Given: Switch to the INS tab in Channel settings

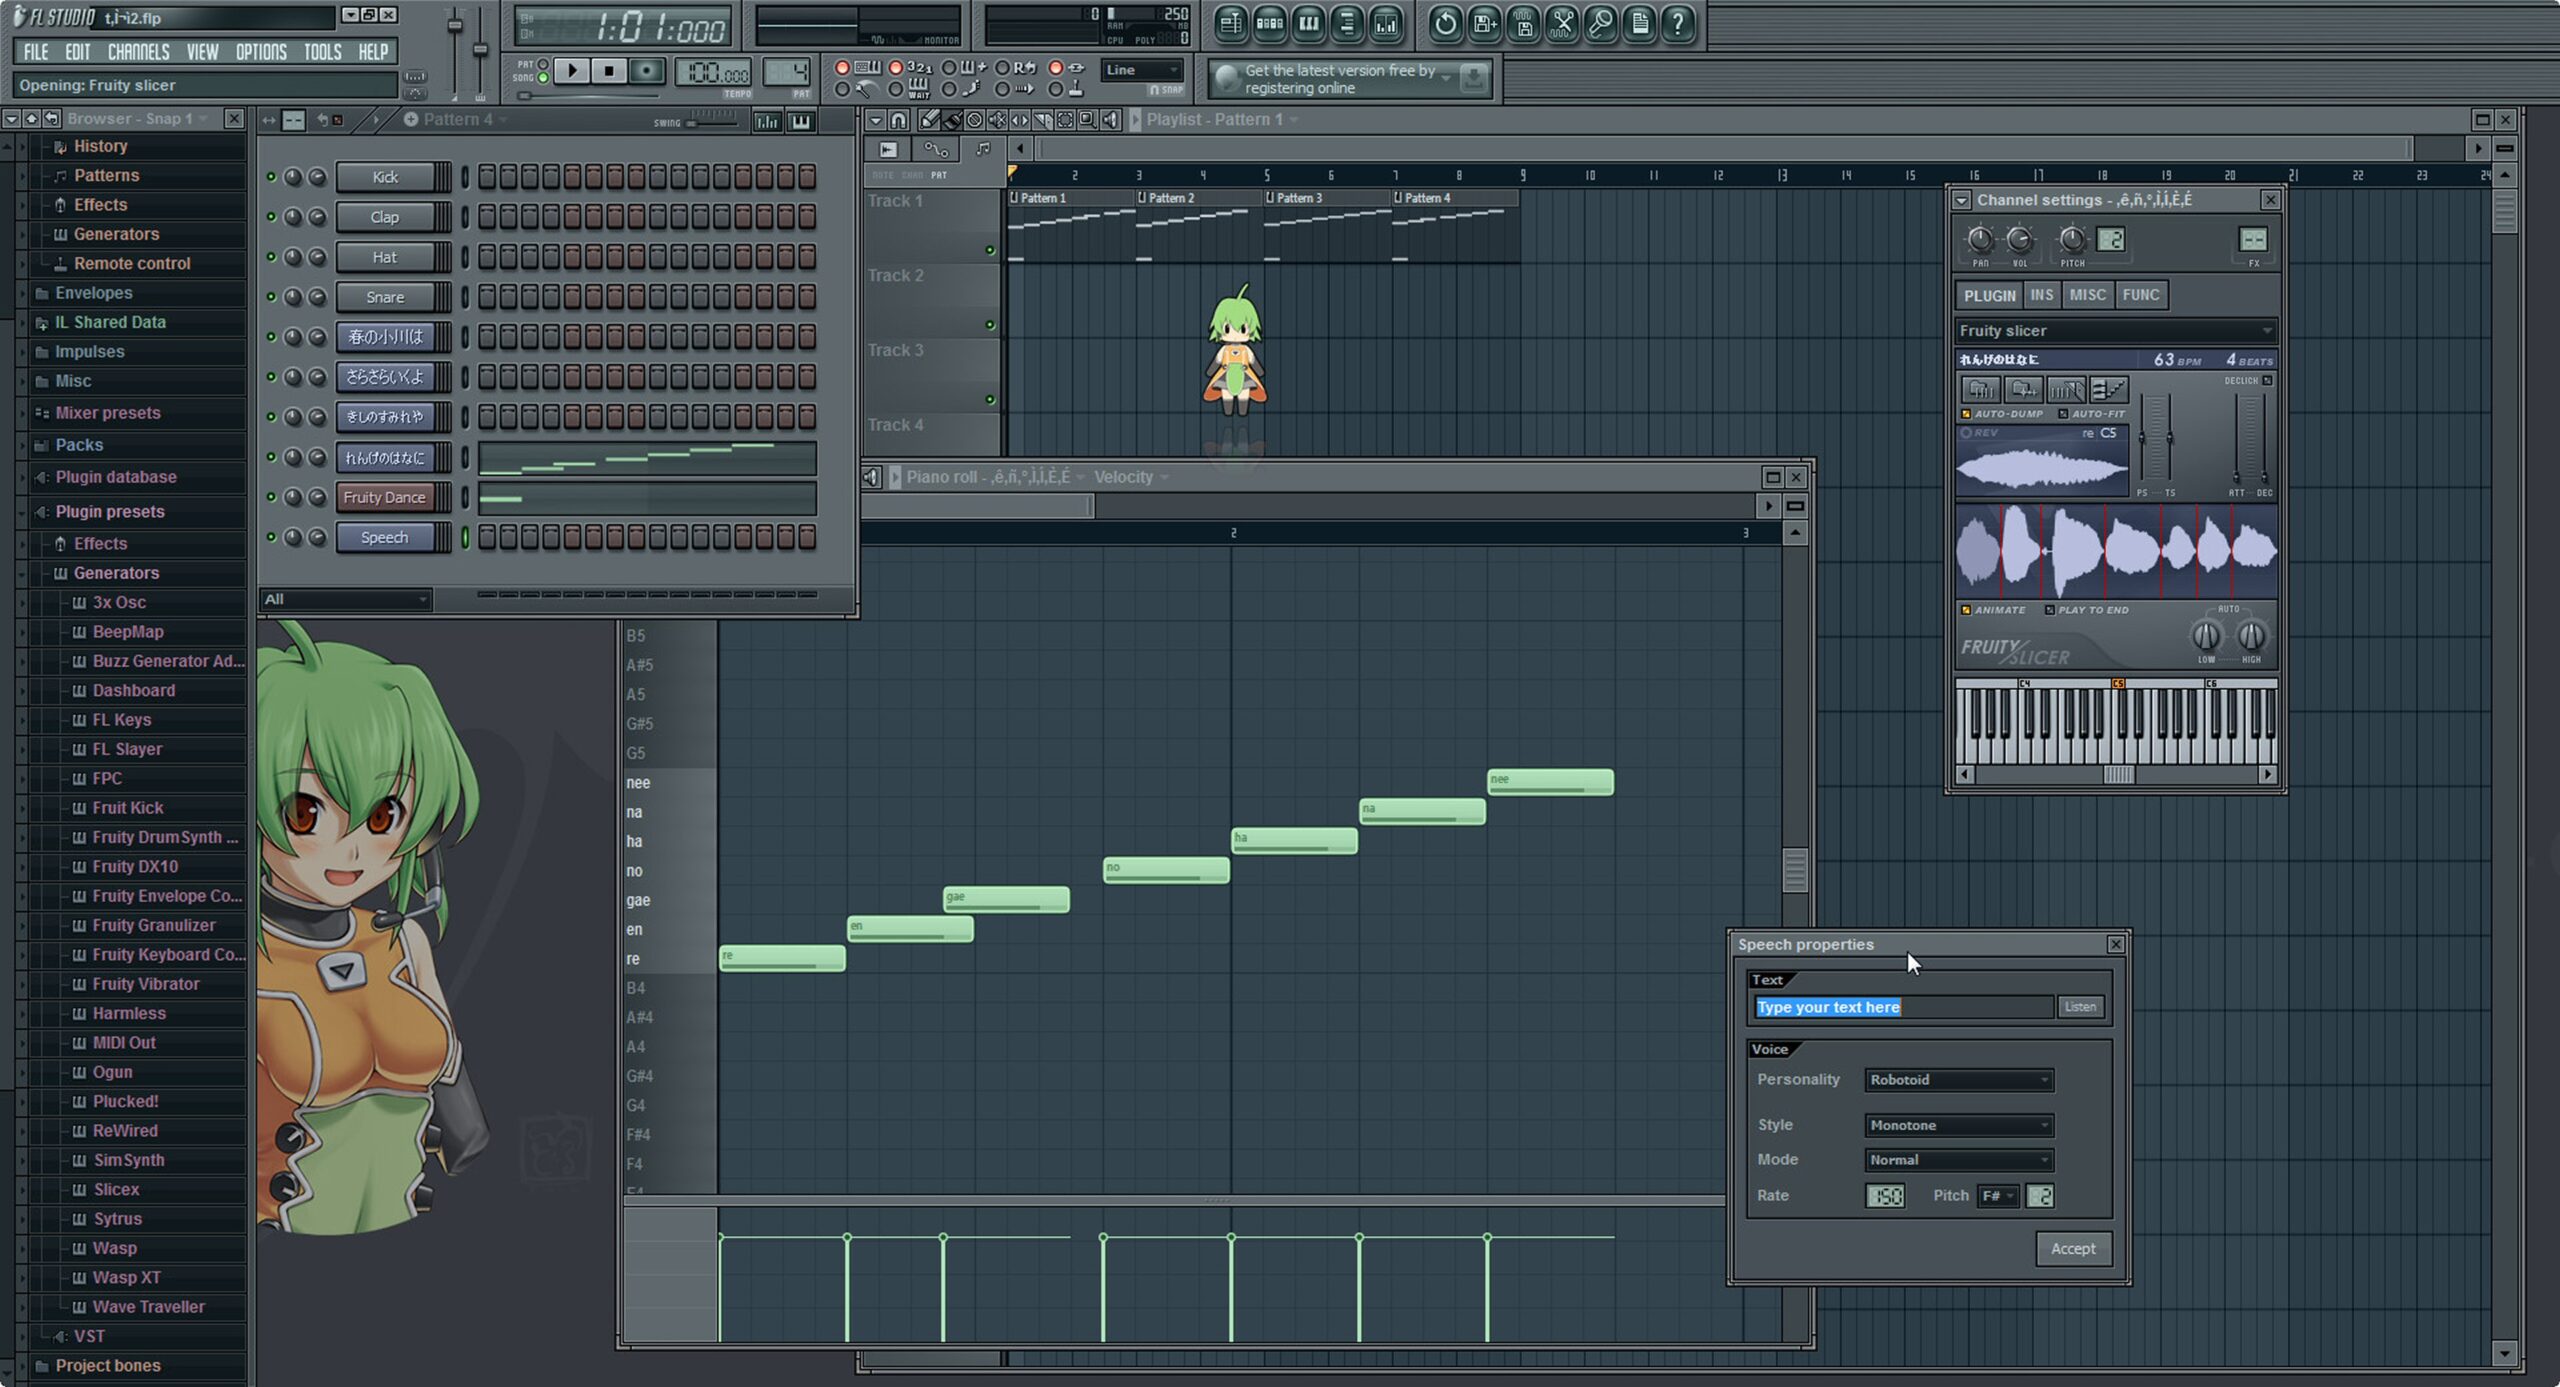Looking at the screenshot, I should pos(2041,295).
